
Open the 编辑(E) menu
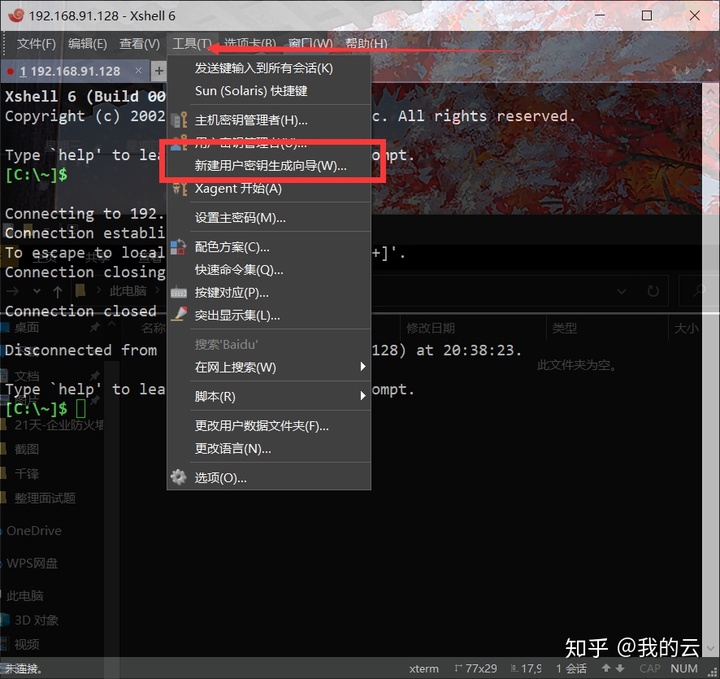coord(87,44)
